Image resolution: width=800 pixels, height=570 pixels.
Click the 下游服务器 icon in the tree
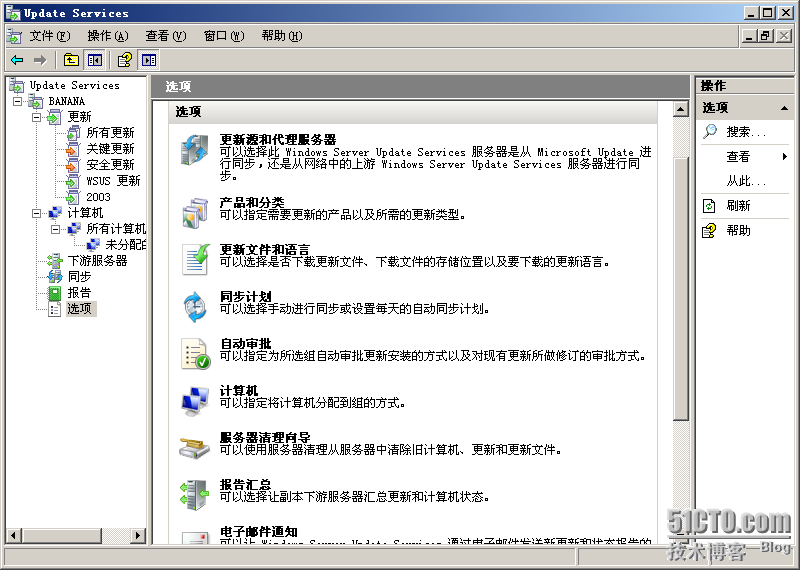point(55,261)
